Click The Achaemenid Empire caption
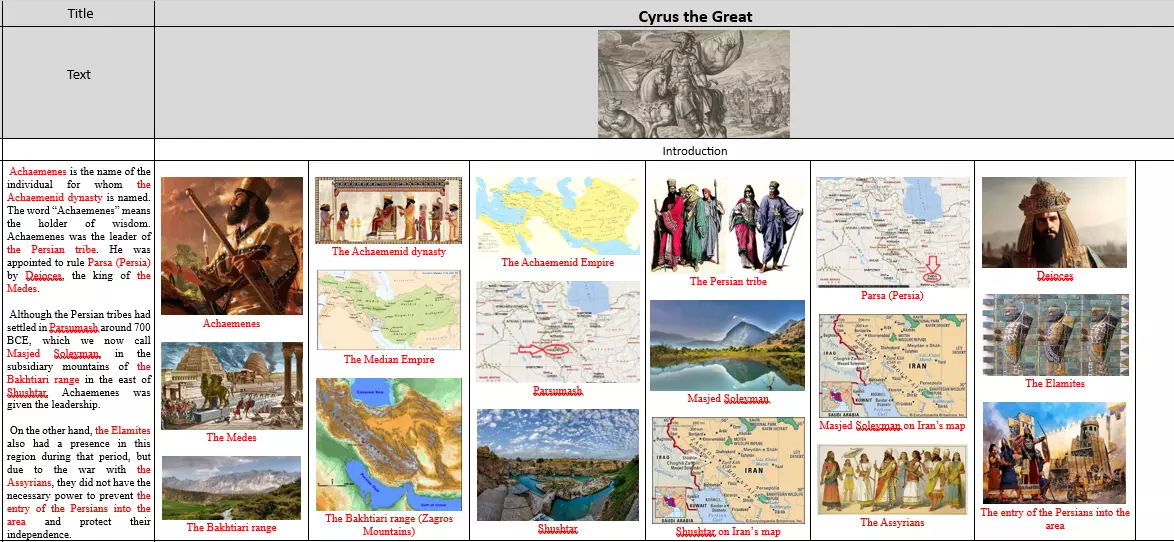Screen dimensions: 1174x542 click(558, 263)
